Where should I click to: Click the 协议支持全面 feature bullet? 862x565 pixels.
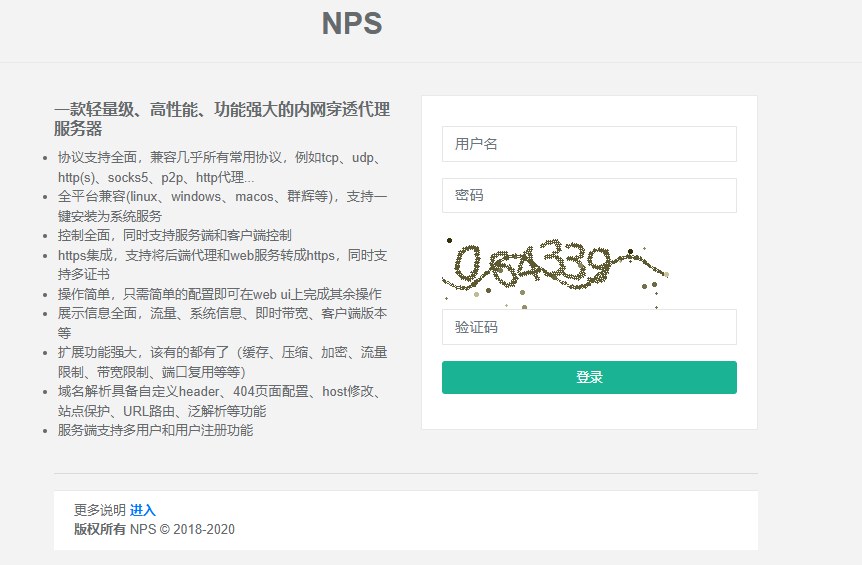[x=221, y=168]
